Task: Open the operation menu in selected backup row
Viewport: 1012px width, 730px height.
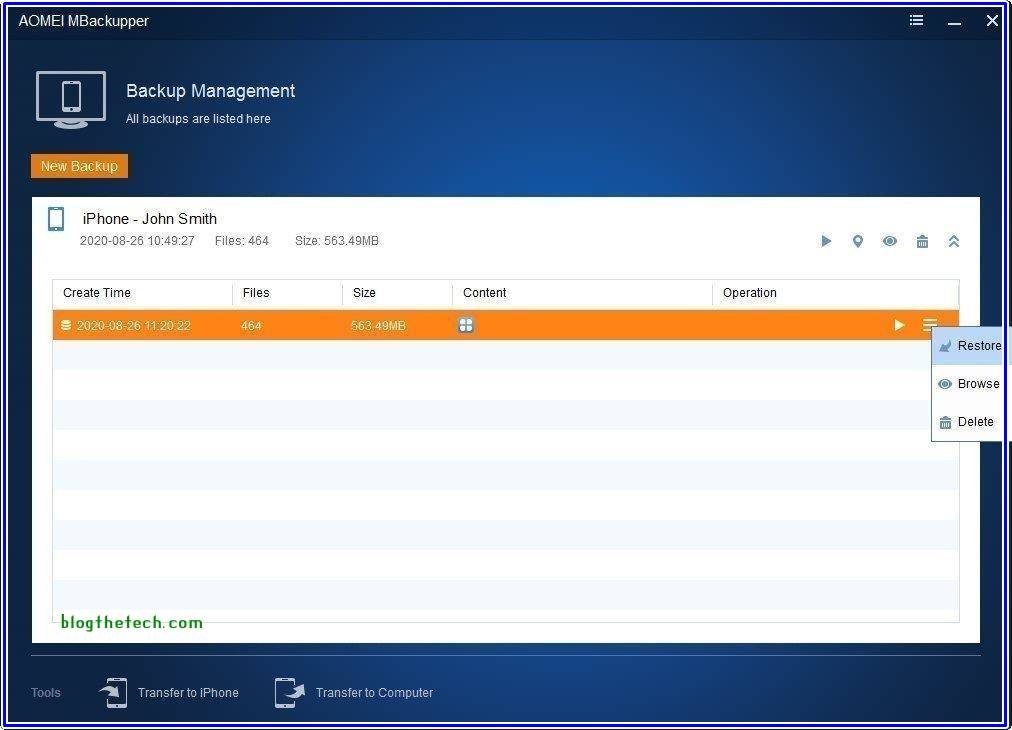Action: coord(930,325)
